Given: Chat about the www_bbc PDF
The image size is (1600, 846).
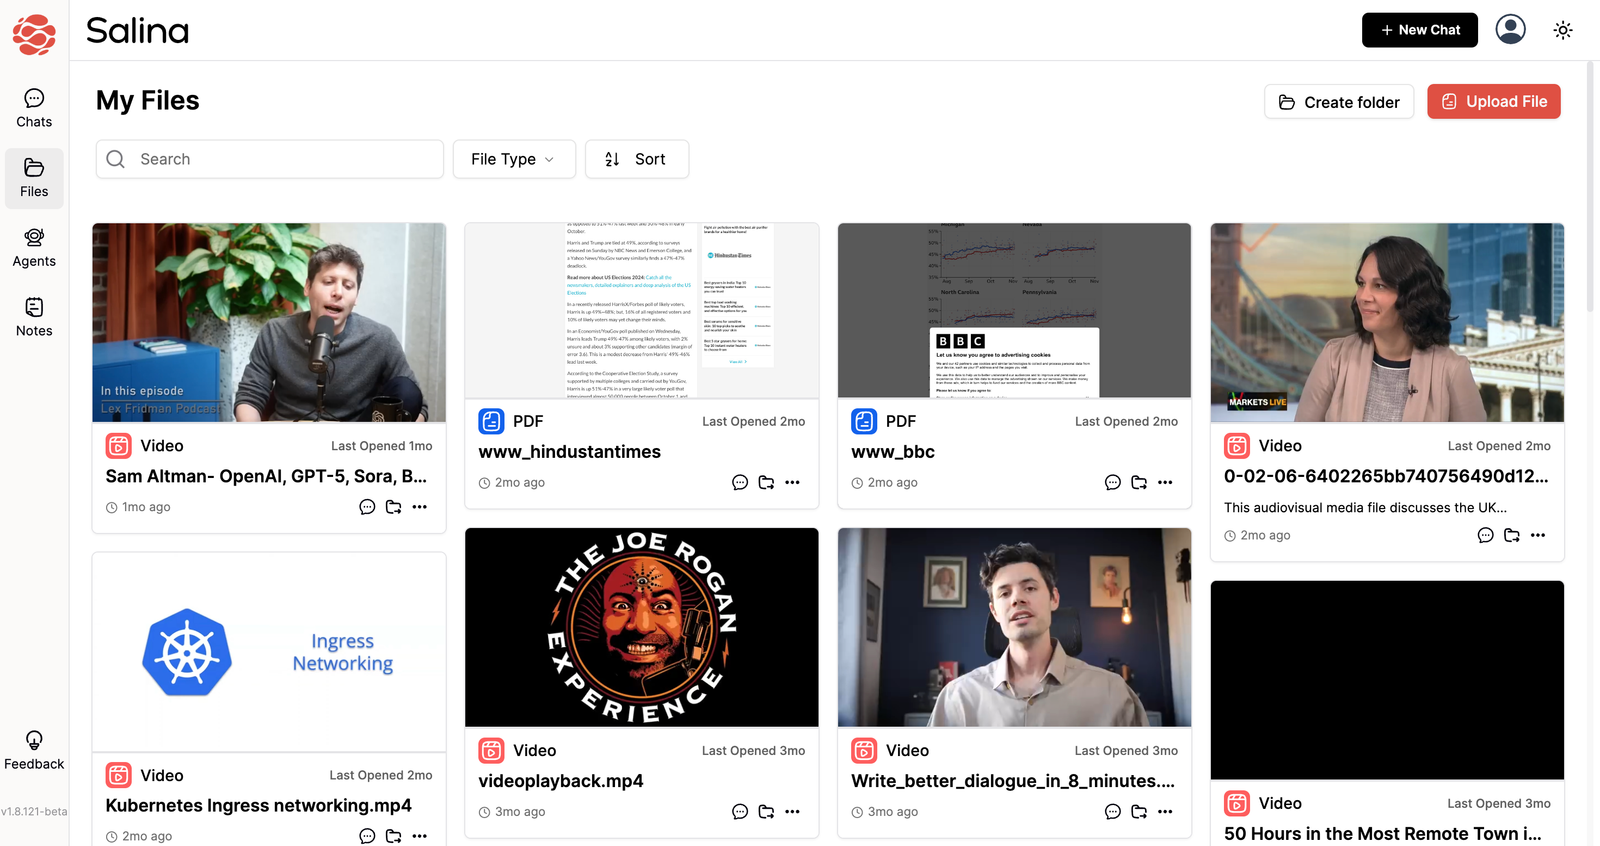Looking at the screenshot, I should 1113,482.
